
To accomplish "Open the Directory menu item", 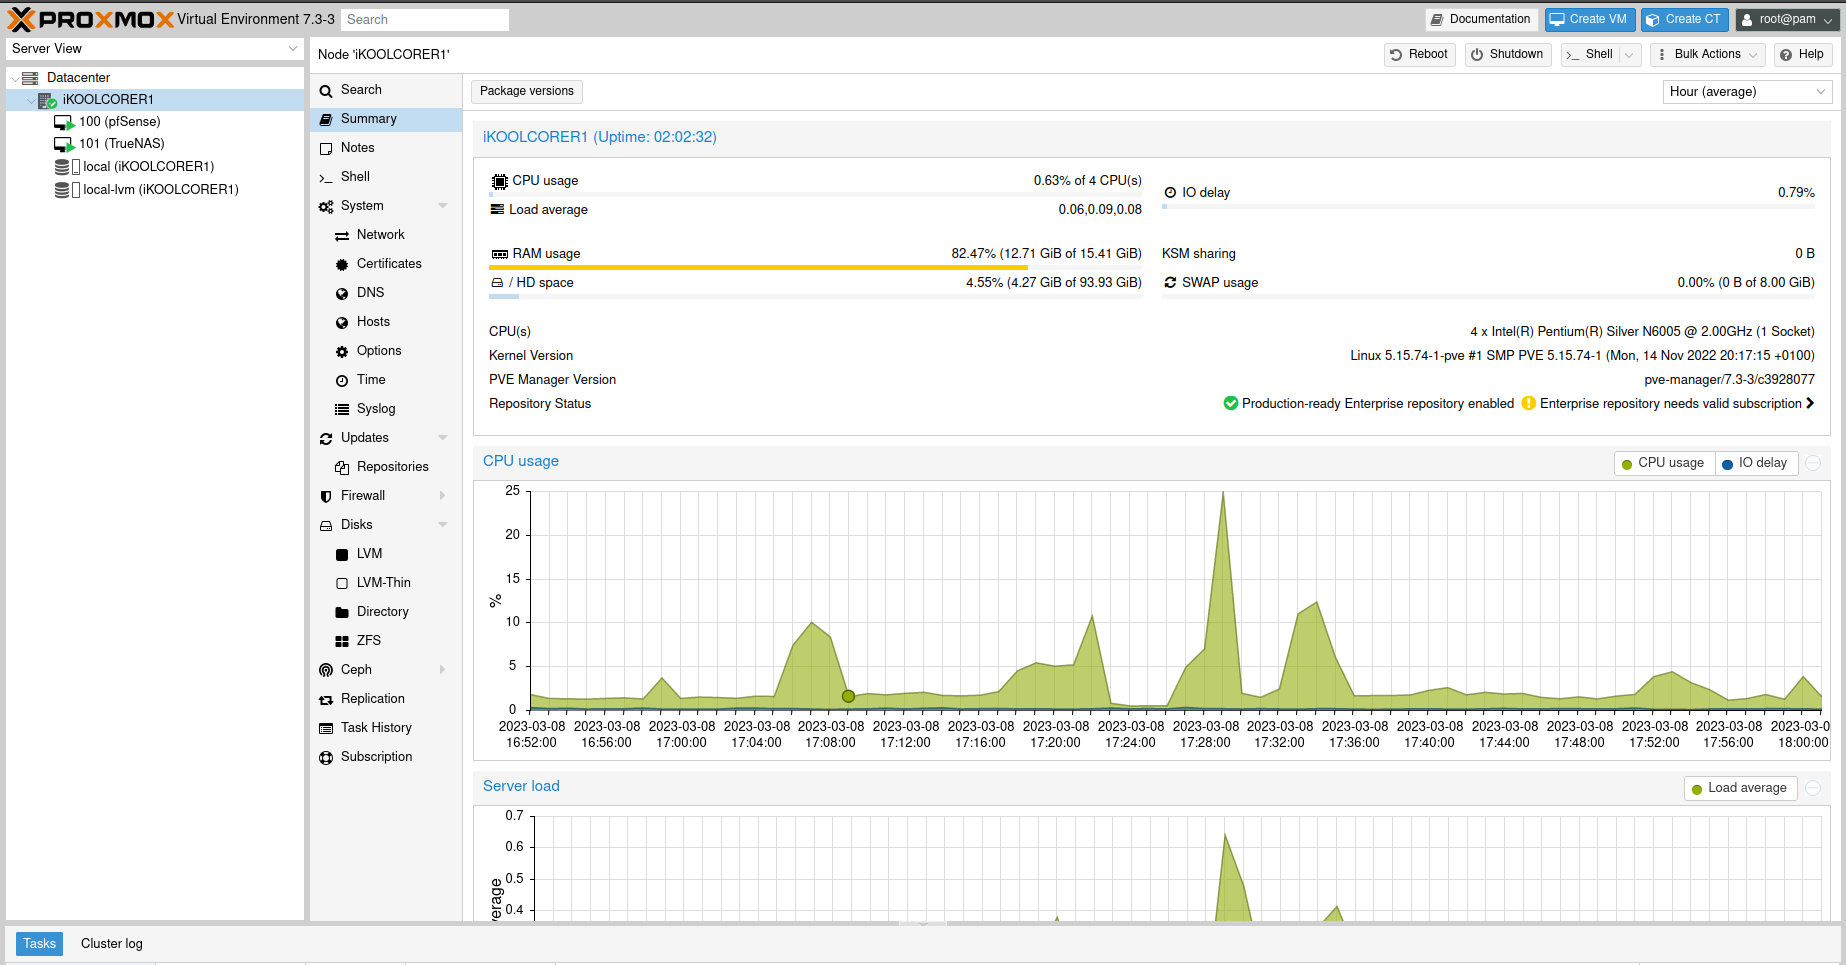I will pos(386,612).
